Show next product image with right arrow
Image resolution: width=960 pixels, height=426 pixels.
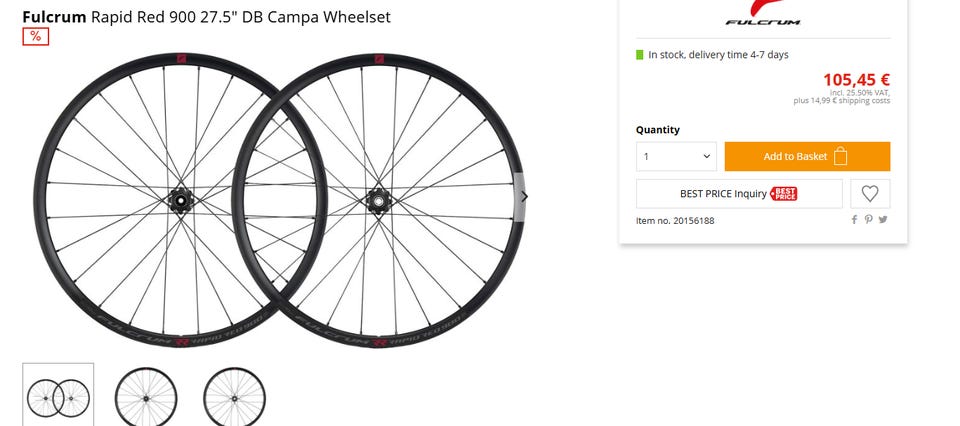click(525, 196)
